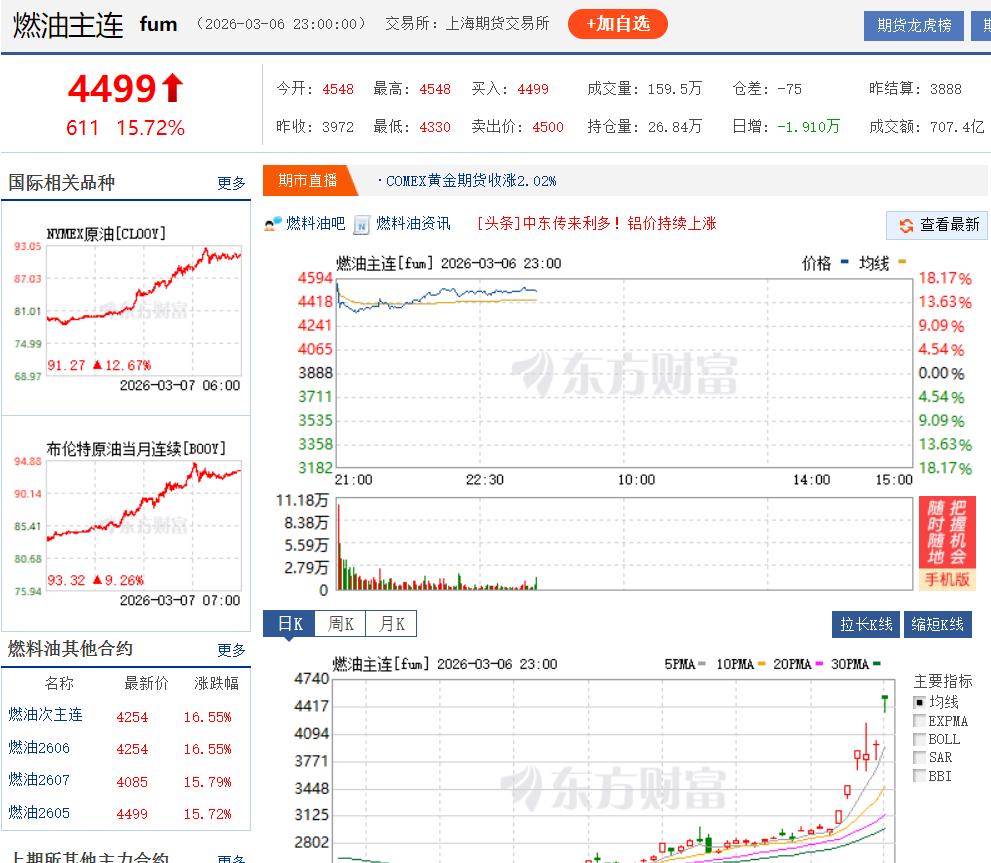Screen dimensions: 991x863
Task: Open the 燃油2606 contract link
Action: [x=39, y=748]
